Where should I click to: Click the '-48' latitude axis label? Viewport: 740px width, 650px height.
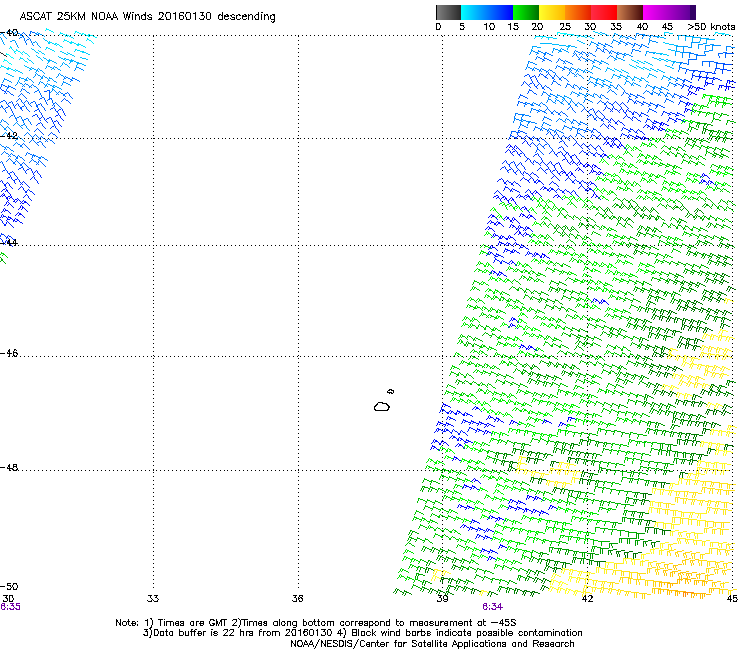pos(9,467)
